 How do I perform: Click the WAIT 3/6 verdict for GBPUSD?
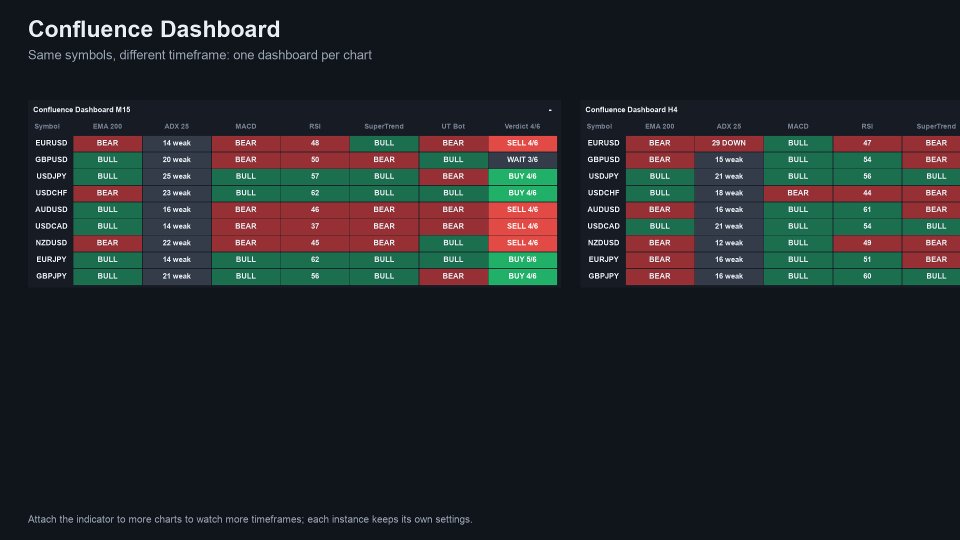pyautogui.click(x=522, y=159)
